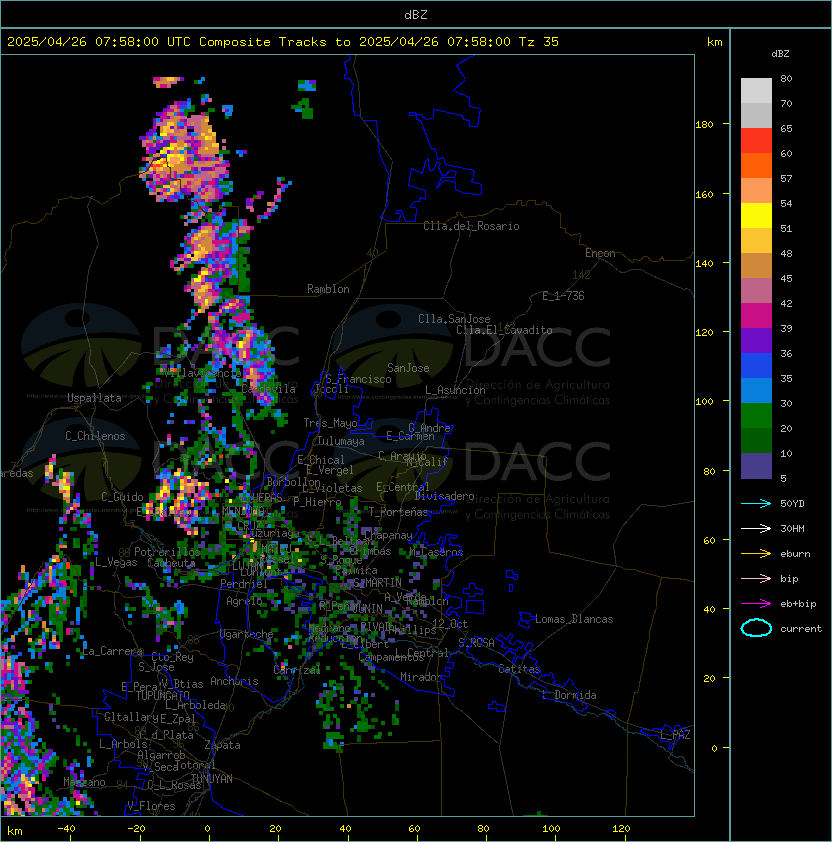
Task: Click the '180' km tick on right axis
Action: (704, 125)
